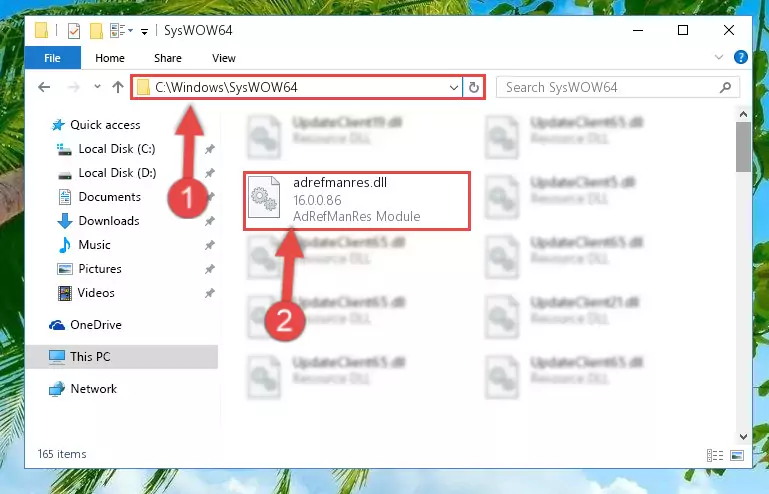The width and height of the screenshot is (769, 494).
Task: Expand the address bar history dropdown
Action: pos(454,88)
